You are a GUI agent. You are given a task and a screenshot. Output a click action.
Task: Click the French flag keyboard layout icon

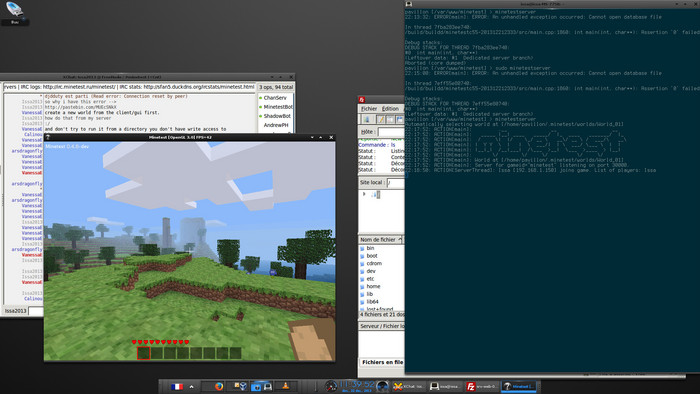click(177, 386)
